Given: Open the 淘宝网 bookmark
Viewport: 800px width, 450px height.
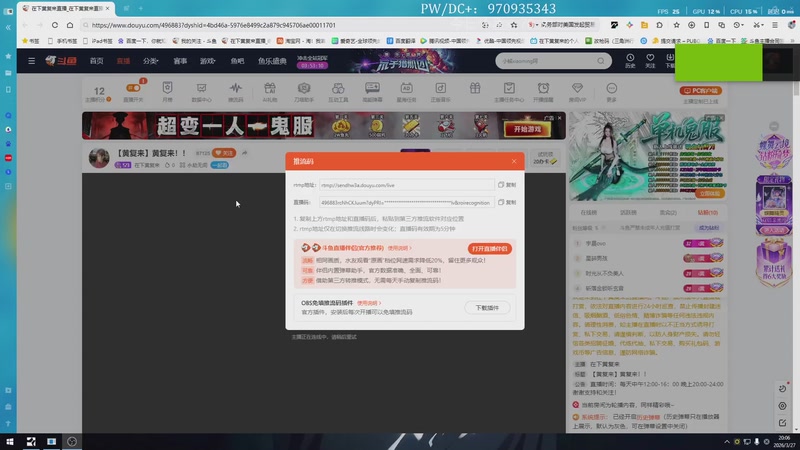Looking at the screenshot, I should click(301, 41).
